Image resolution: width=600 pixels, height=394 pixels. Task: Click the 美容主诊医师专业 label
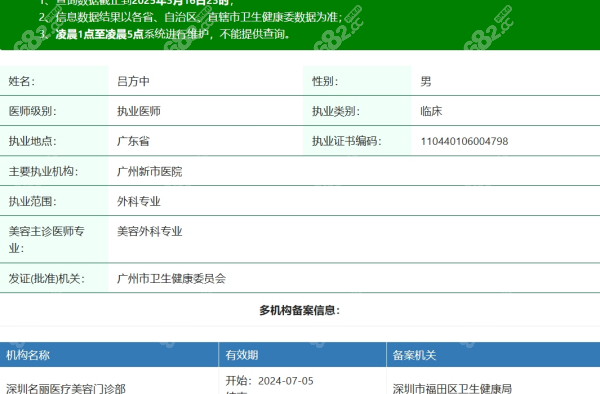click(x=46, y=239)
